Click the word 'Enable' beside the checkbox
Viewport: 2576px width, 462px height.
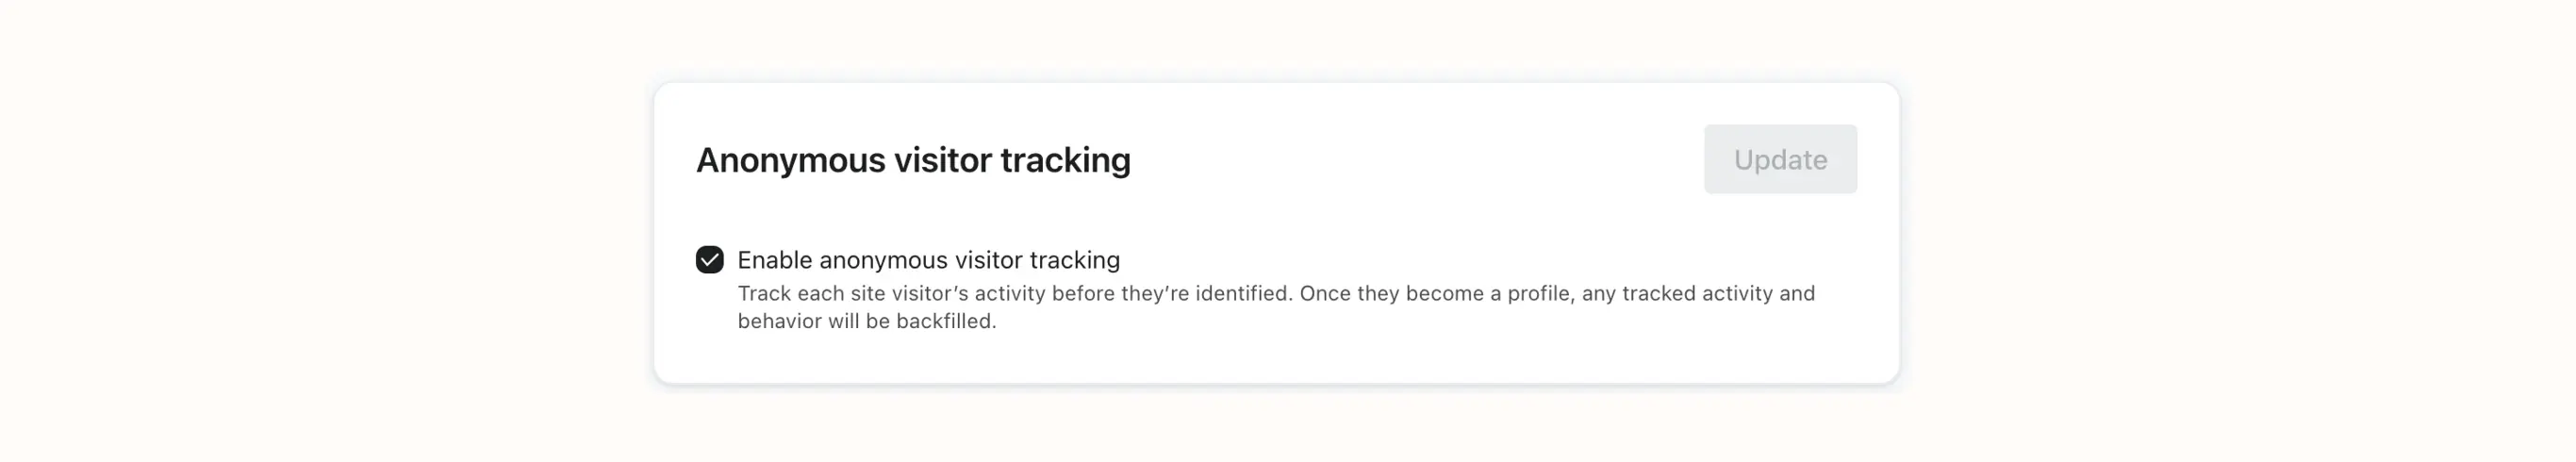(x=774, y=260)
